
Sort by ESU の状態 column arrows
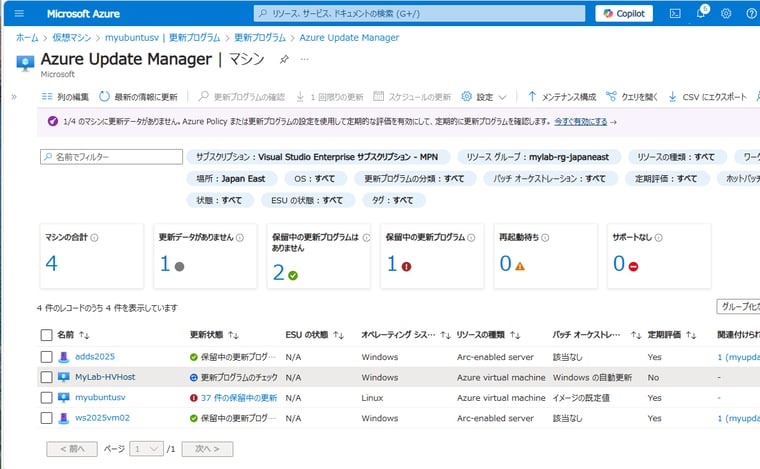pyautogui.click(x=339, y=335)
